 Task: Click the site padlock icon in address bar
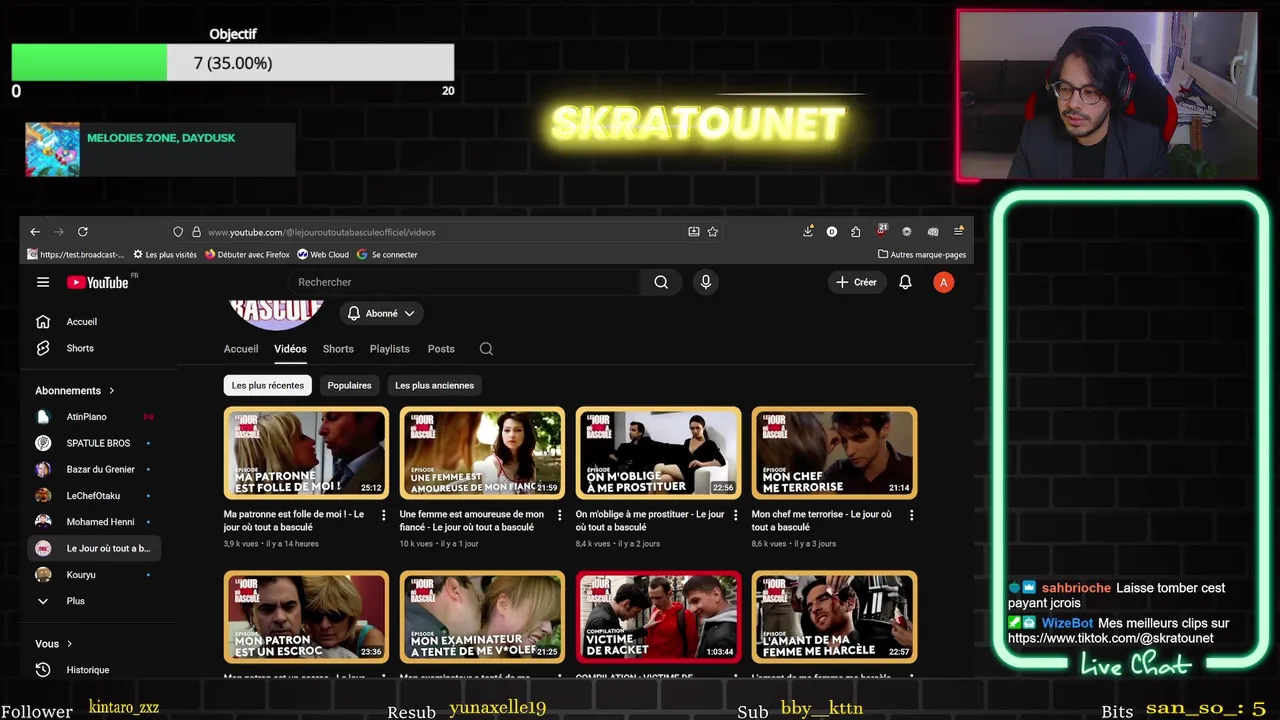(x=196, y=231)
